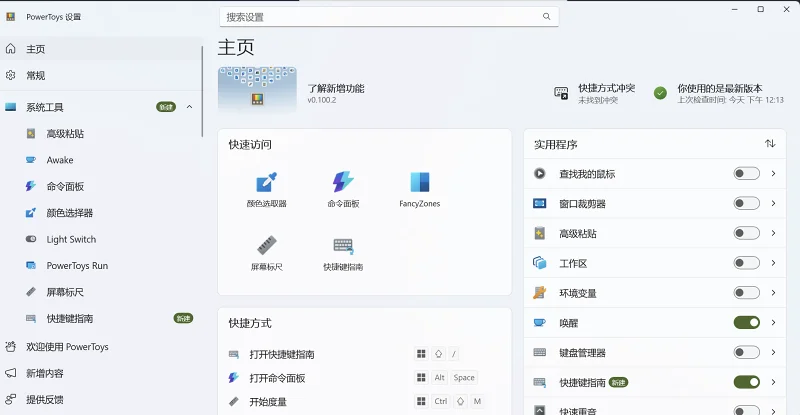Click 颜色选择器 icon in sidebar
Viewport: 800px width, 415px height.
click(x=31, y=212)
